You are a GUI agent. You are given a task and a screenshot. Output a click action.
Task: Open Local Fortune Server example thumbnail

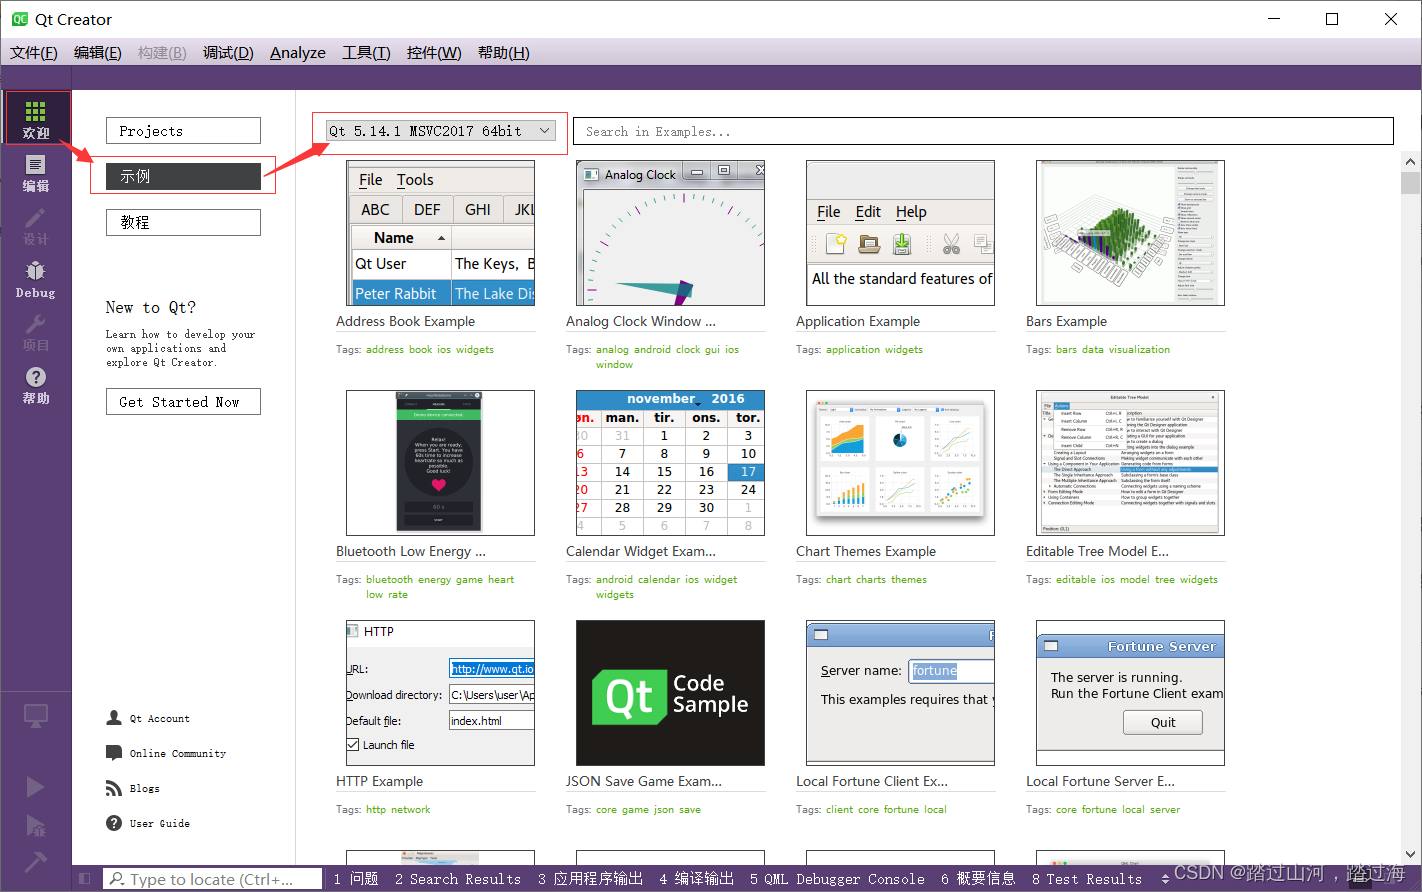click(x=1130, y=693)
